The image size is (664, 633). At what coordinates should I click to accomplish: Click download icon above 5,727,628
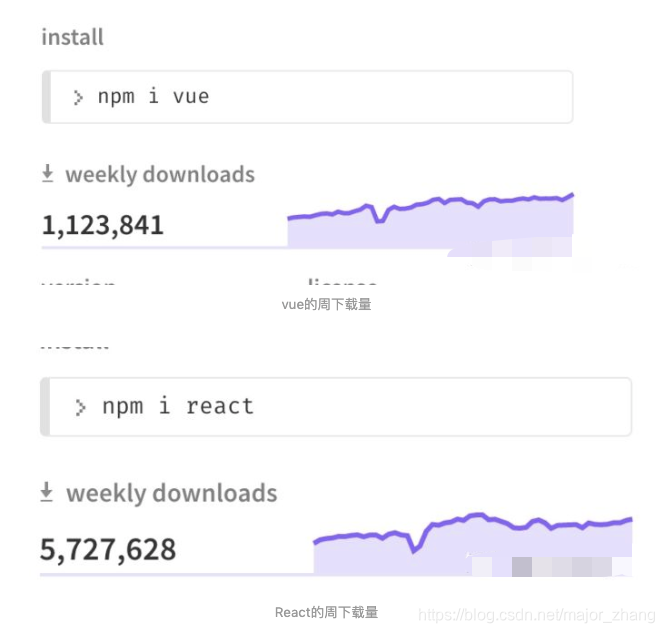[46, 493]
